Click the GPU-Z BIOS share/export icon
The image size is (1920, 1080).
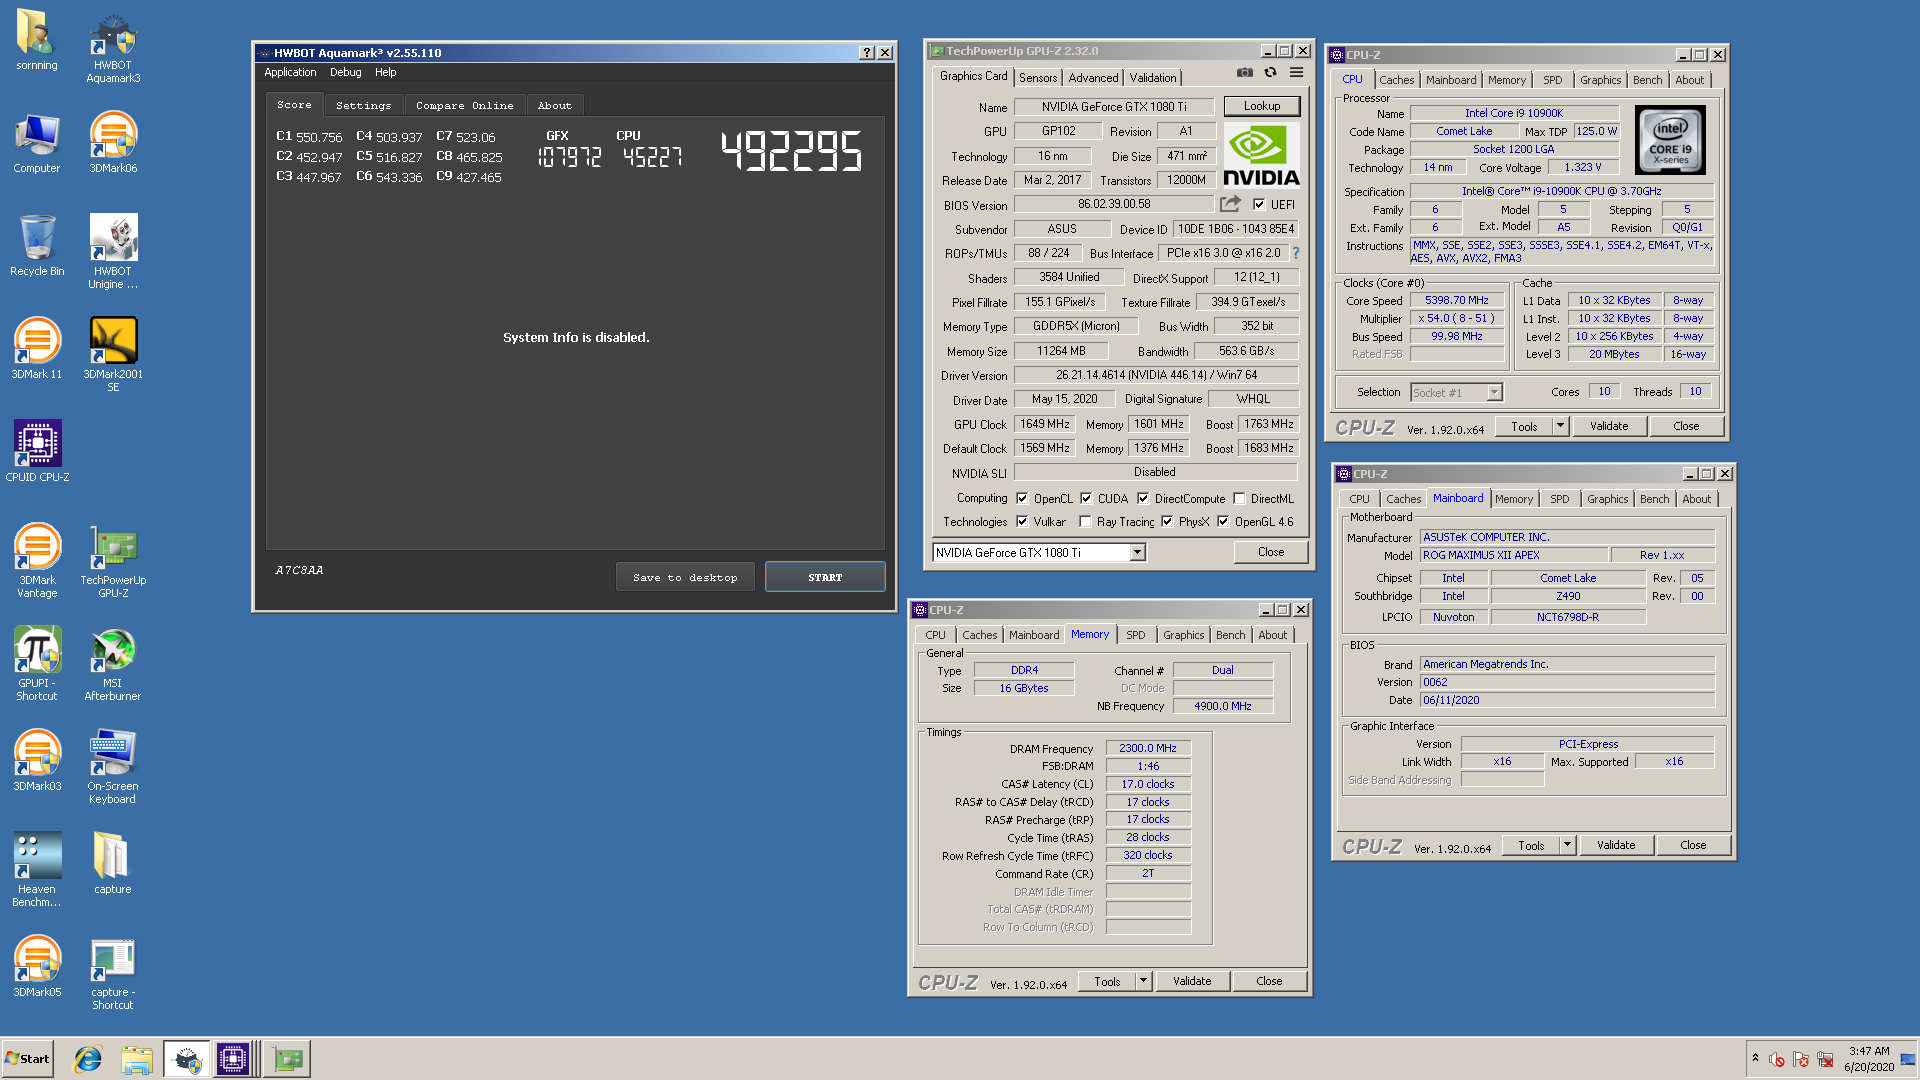pyautogui.click(x=1230, y=204)
